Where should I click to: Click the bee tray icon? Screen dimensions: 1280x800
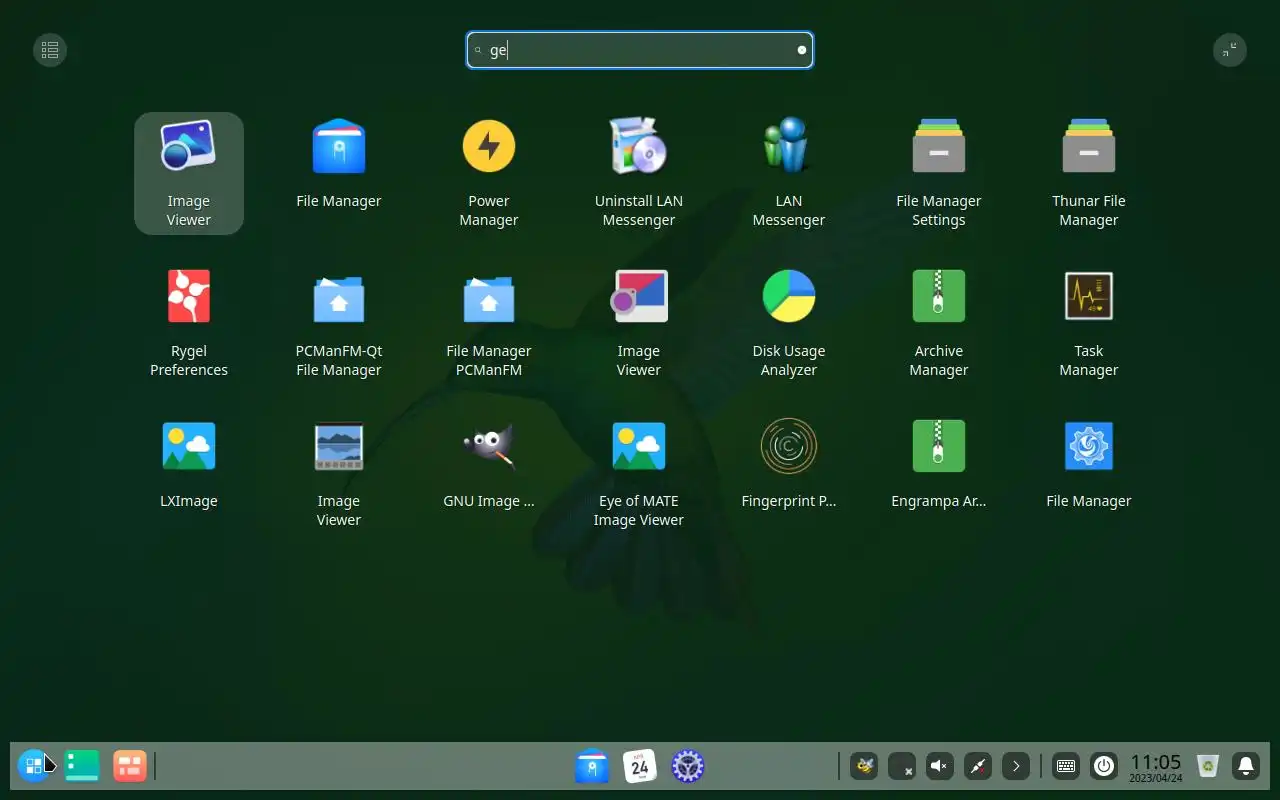click(864, 766)
